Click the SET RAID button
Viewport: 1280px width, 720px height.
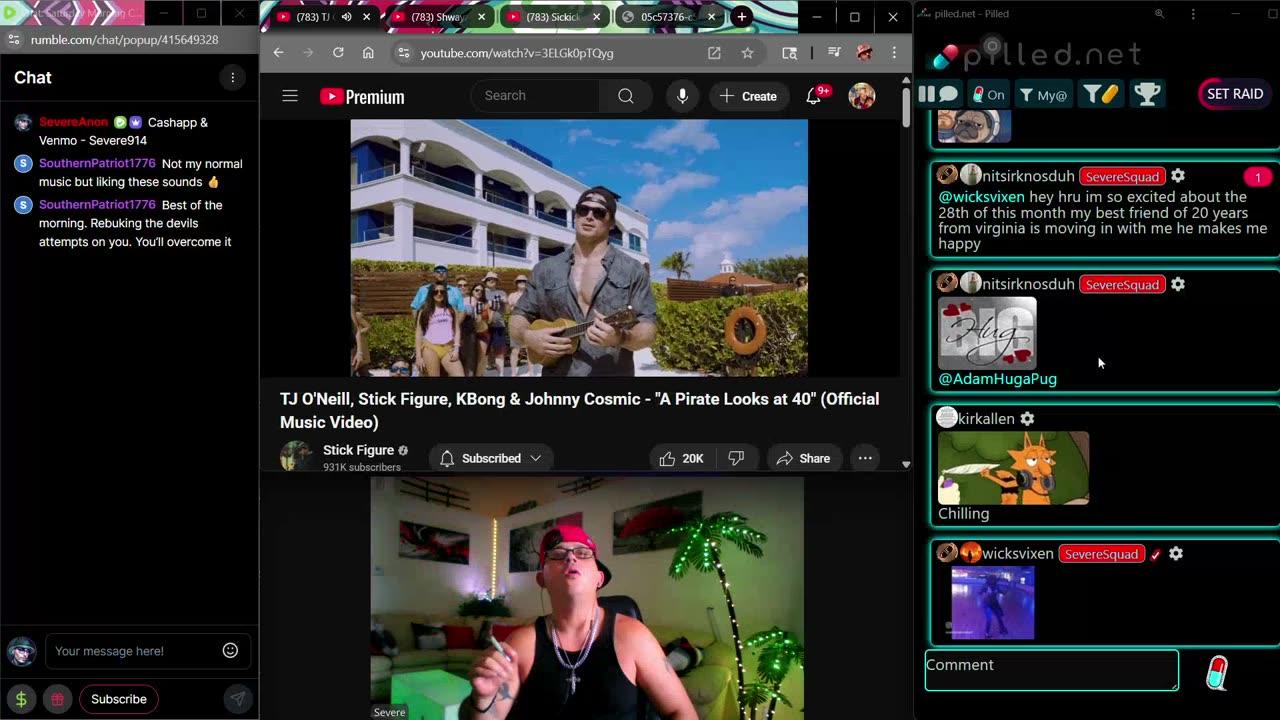pyautogui.click(x=1234, y=94)
